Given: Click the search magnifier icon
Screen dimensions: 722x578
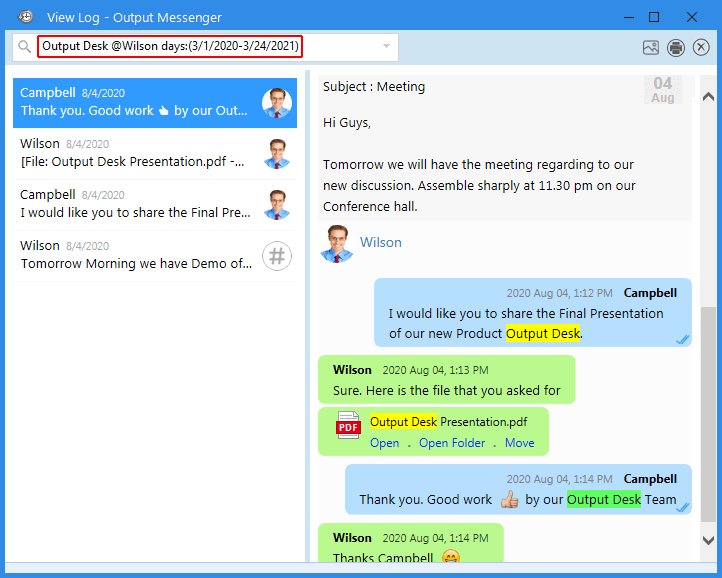Looking at the screenshot, I should (24, 46).
